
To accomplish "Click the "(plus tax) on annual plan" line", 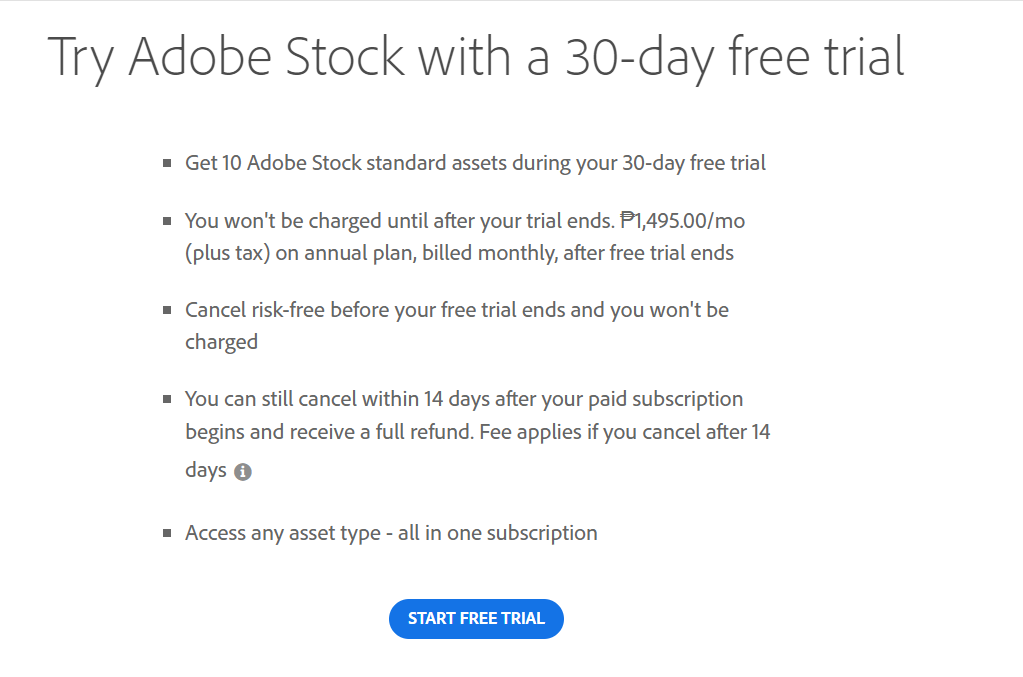I will click(459, 253).
